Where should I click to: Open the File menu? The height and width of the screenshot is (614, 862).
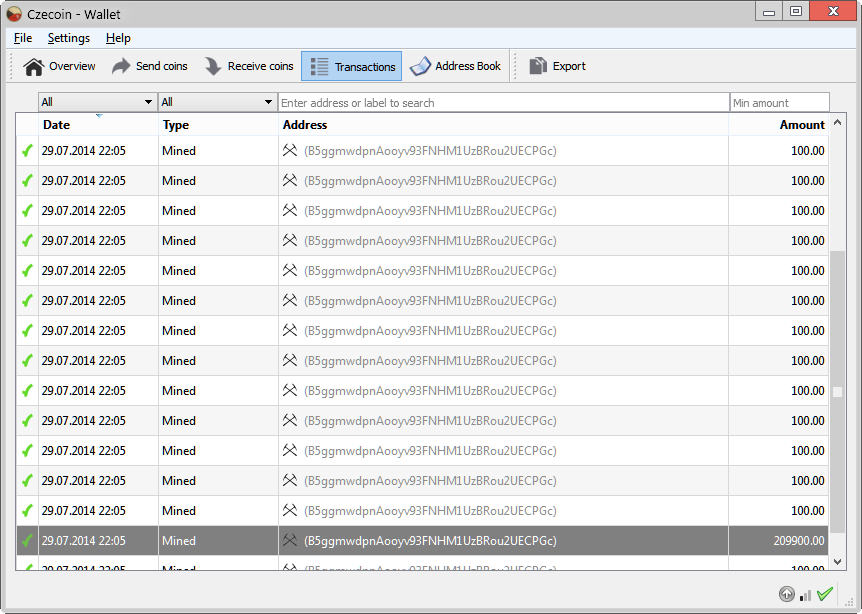[x=23, y=38]
